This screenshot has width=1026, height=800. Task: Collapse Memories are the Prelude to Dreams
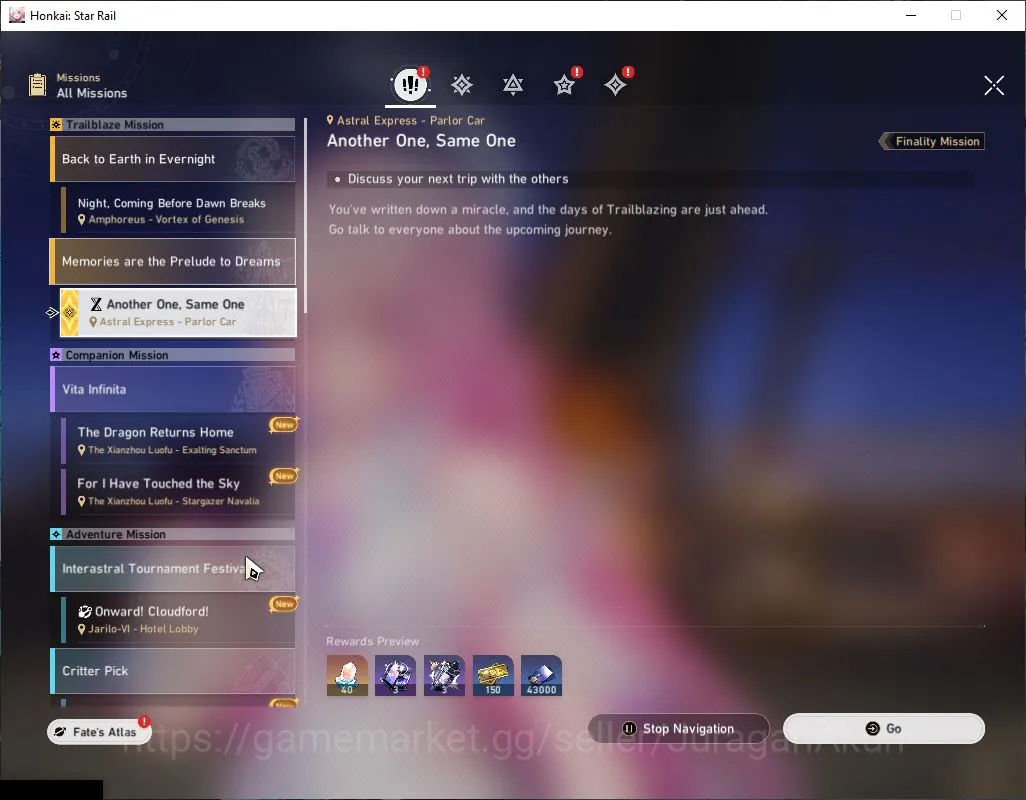point(173,262)
